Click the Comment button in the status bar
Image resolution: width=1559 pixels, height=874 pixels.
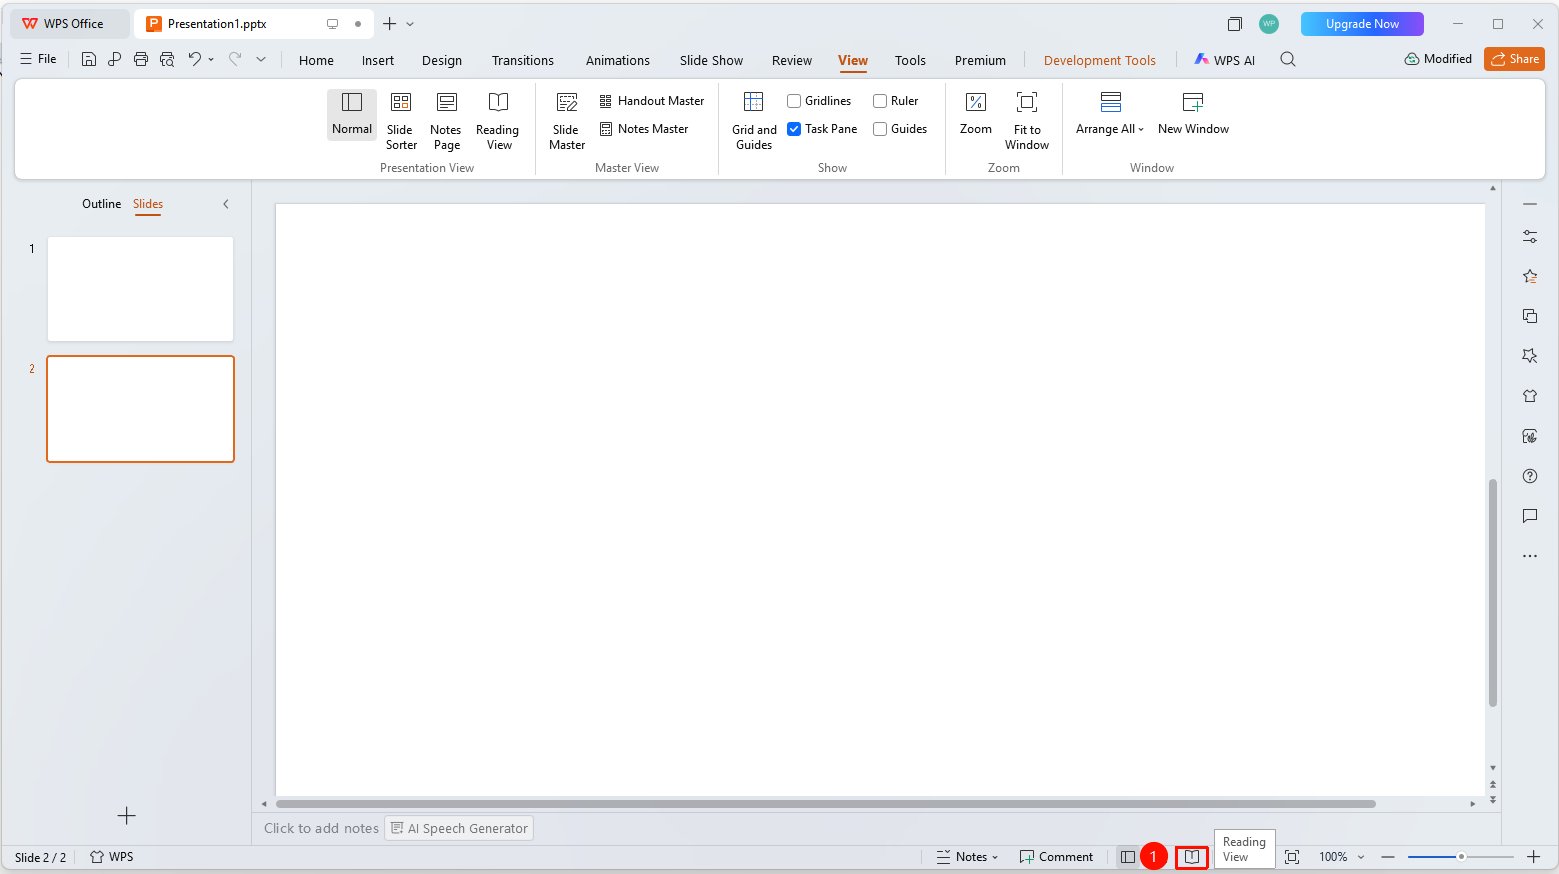pos(1056,857)
